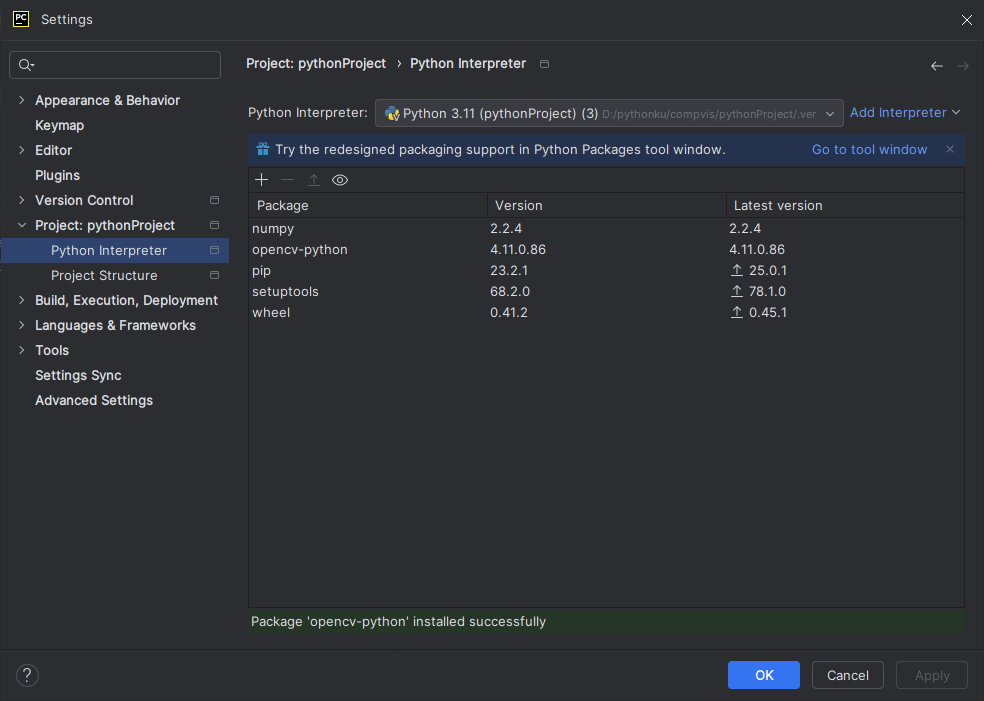
Task: Click setuptools version 68.2.0 cell
Action: point(510,291)
